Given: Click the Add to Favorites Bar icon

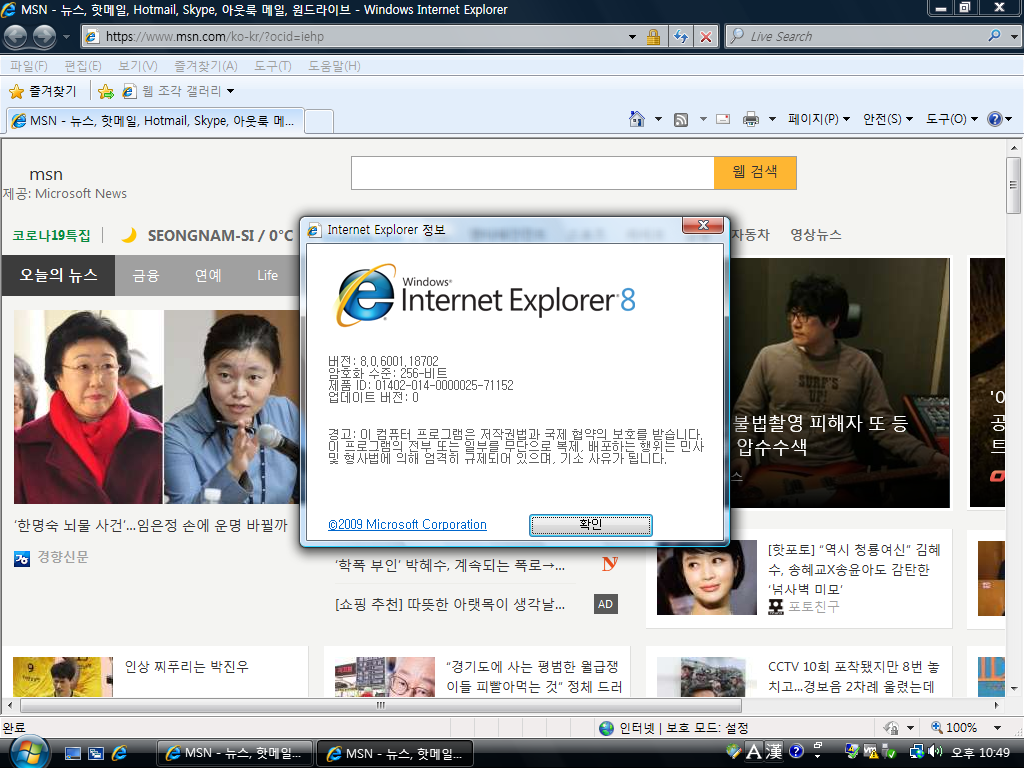Looking at the screenshot, I should click(x=106, y=91).
